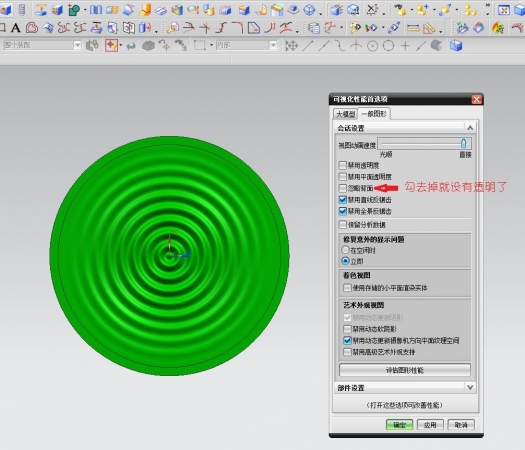Select the 在空闲时 radio button
525x450 pixels.
coord(345,250)
